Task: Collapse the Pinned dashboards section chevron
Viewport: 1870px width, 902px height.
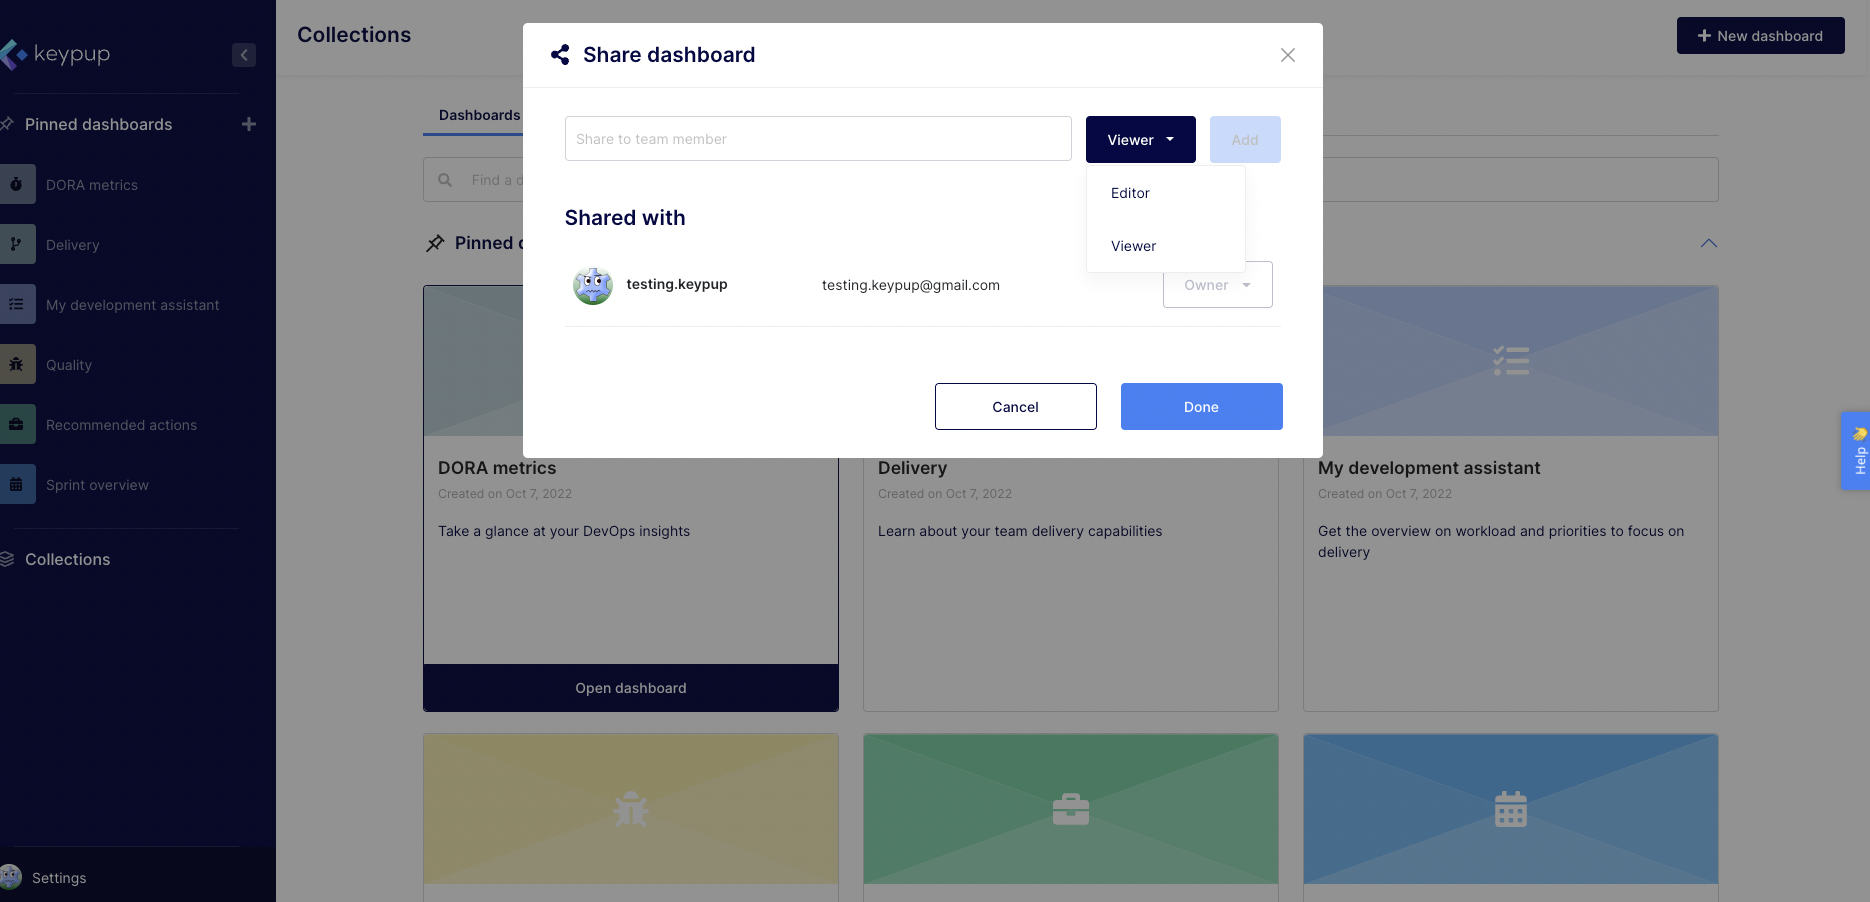Action: click(1709, 243)
